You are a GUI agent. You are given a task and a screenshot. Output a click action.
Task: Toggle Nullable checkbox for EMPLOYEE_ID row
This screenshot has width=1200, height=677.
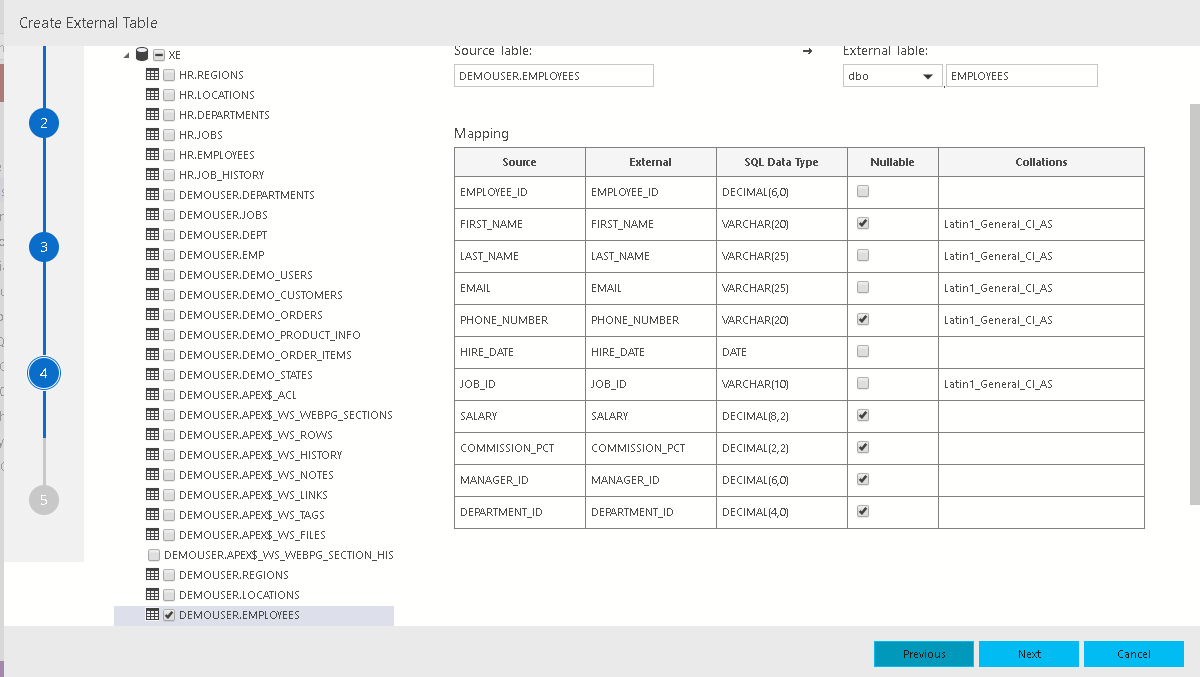tap(863, 191)
